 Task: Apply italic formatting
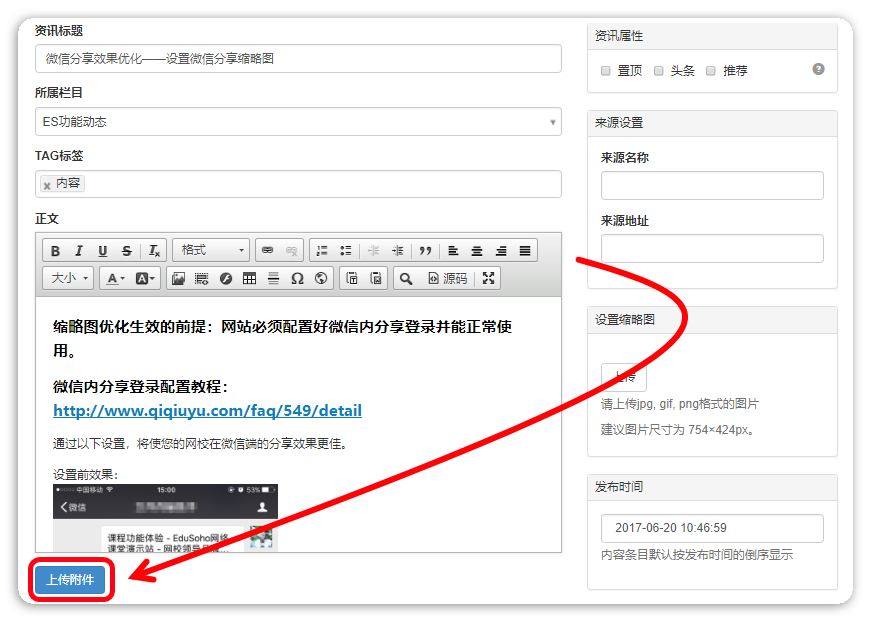(x=79, y=251)
